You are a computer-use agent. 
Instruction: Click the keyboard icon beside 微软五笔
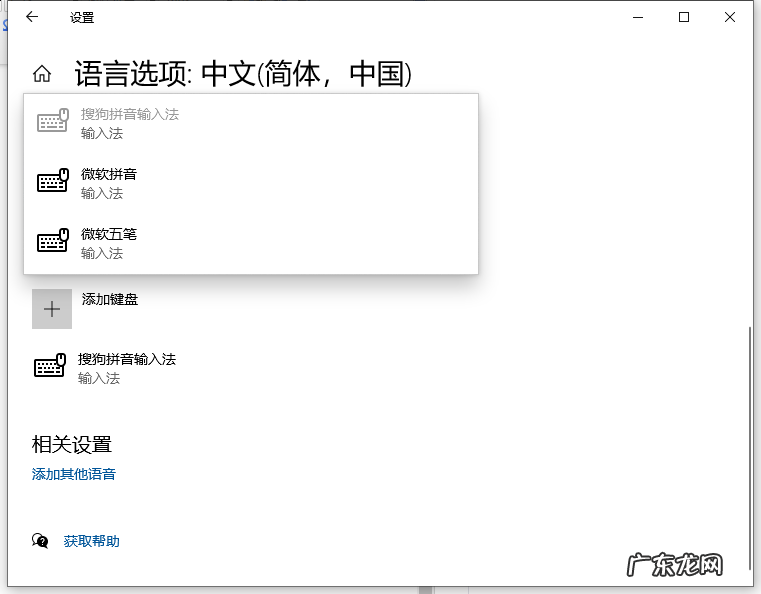[x=53, y=240]
